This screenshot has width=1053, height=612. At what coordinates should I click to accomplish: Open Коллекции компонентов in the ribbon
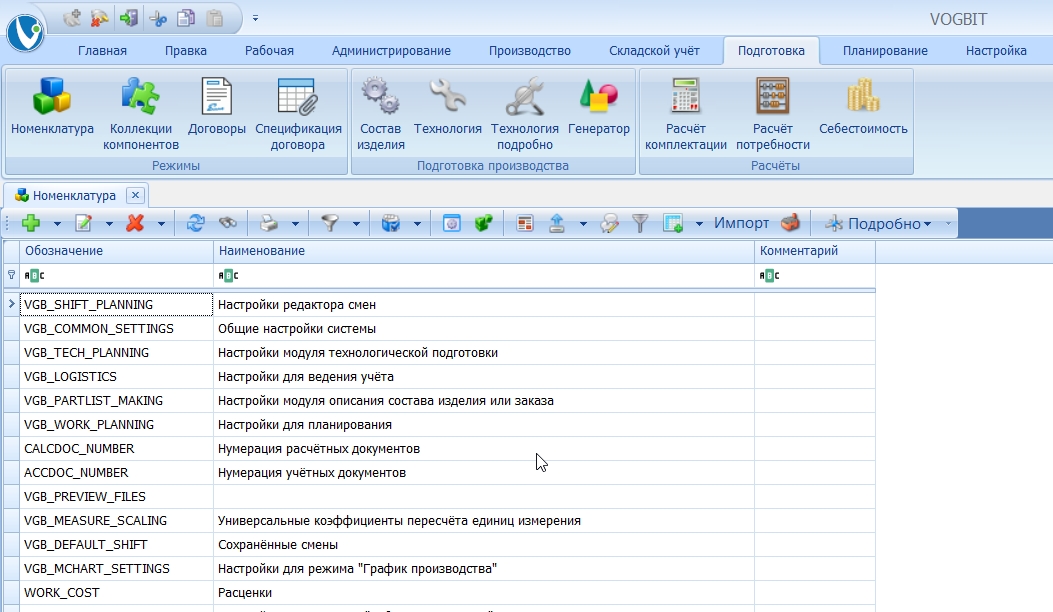141,114
